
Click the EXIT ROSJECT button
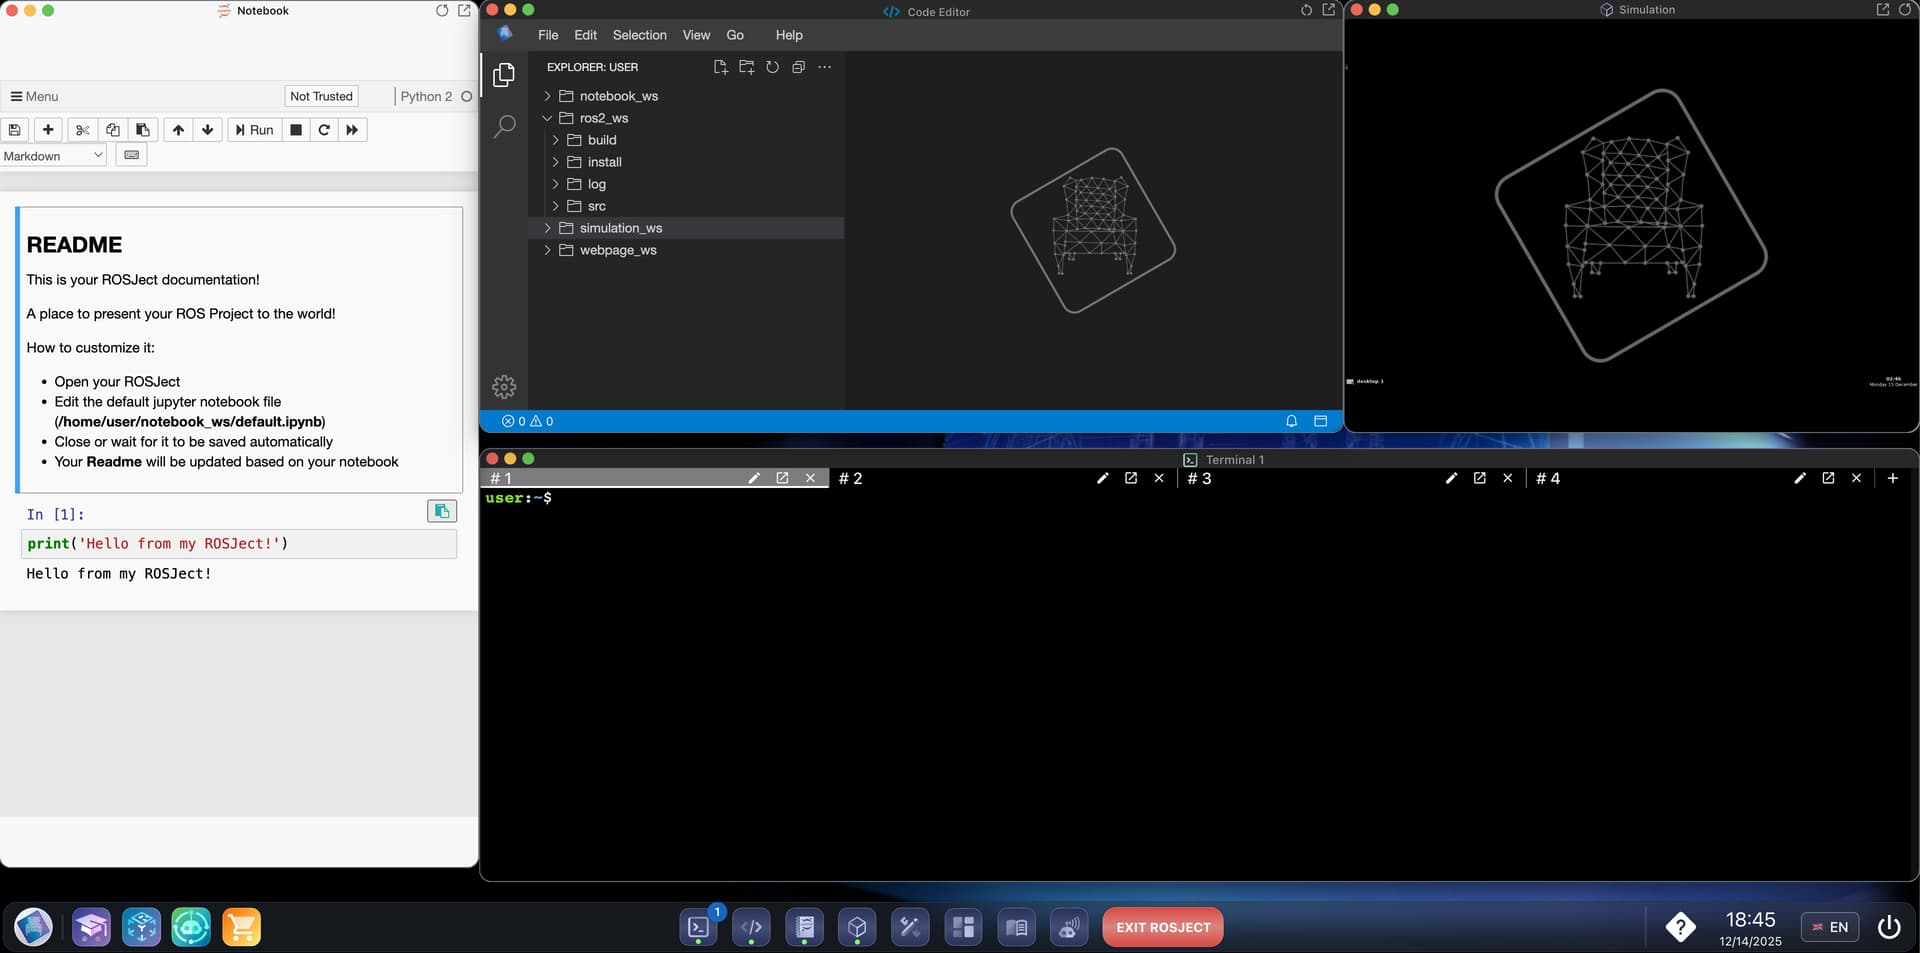[1162, 928]
